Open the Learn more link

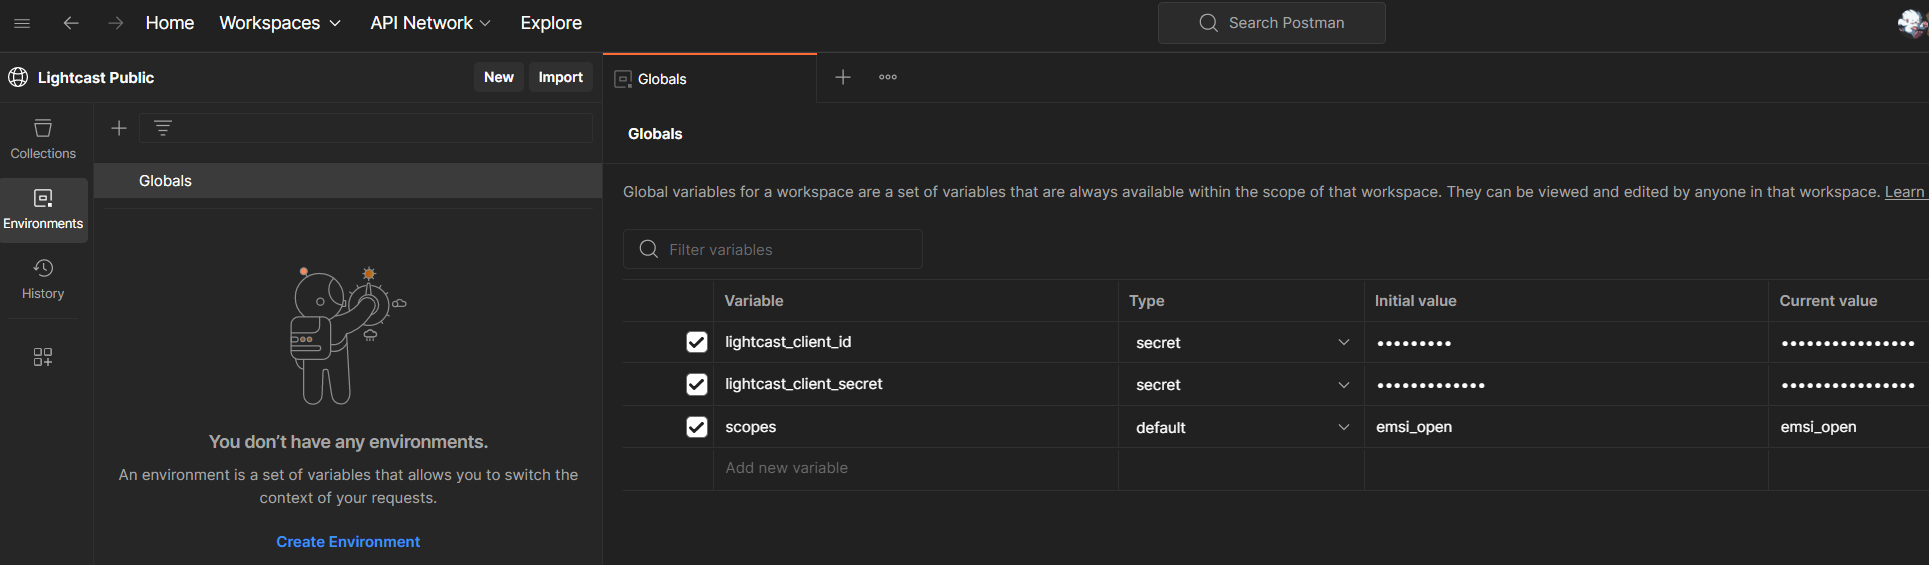[x=1905, y=192]
